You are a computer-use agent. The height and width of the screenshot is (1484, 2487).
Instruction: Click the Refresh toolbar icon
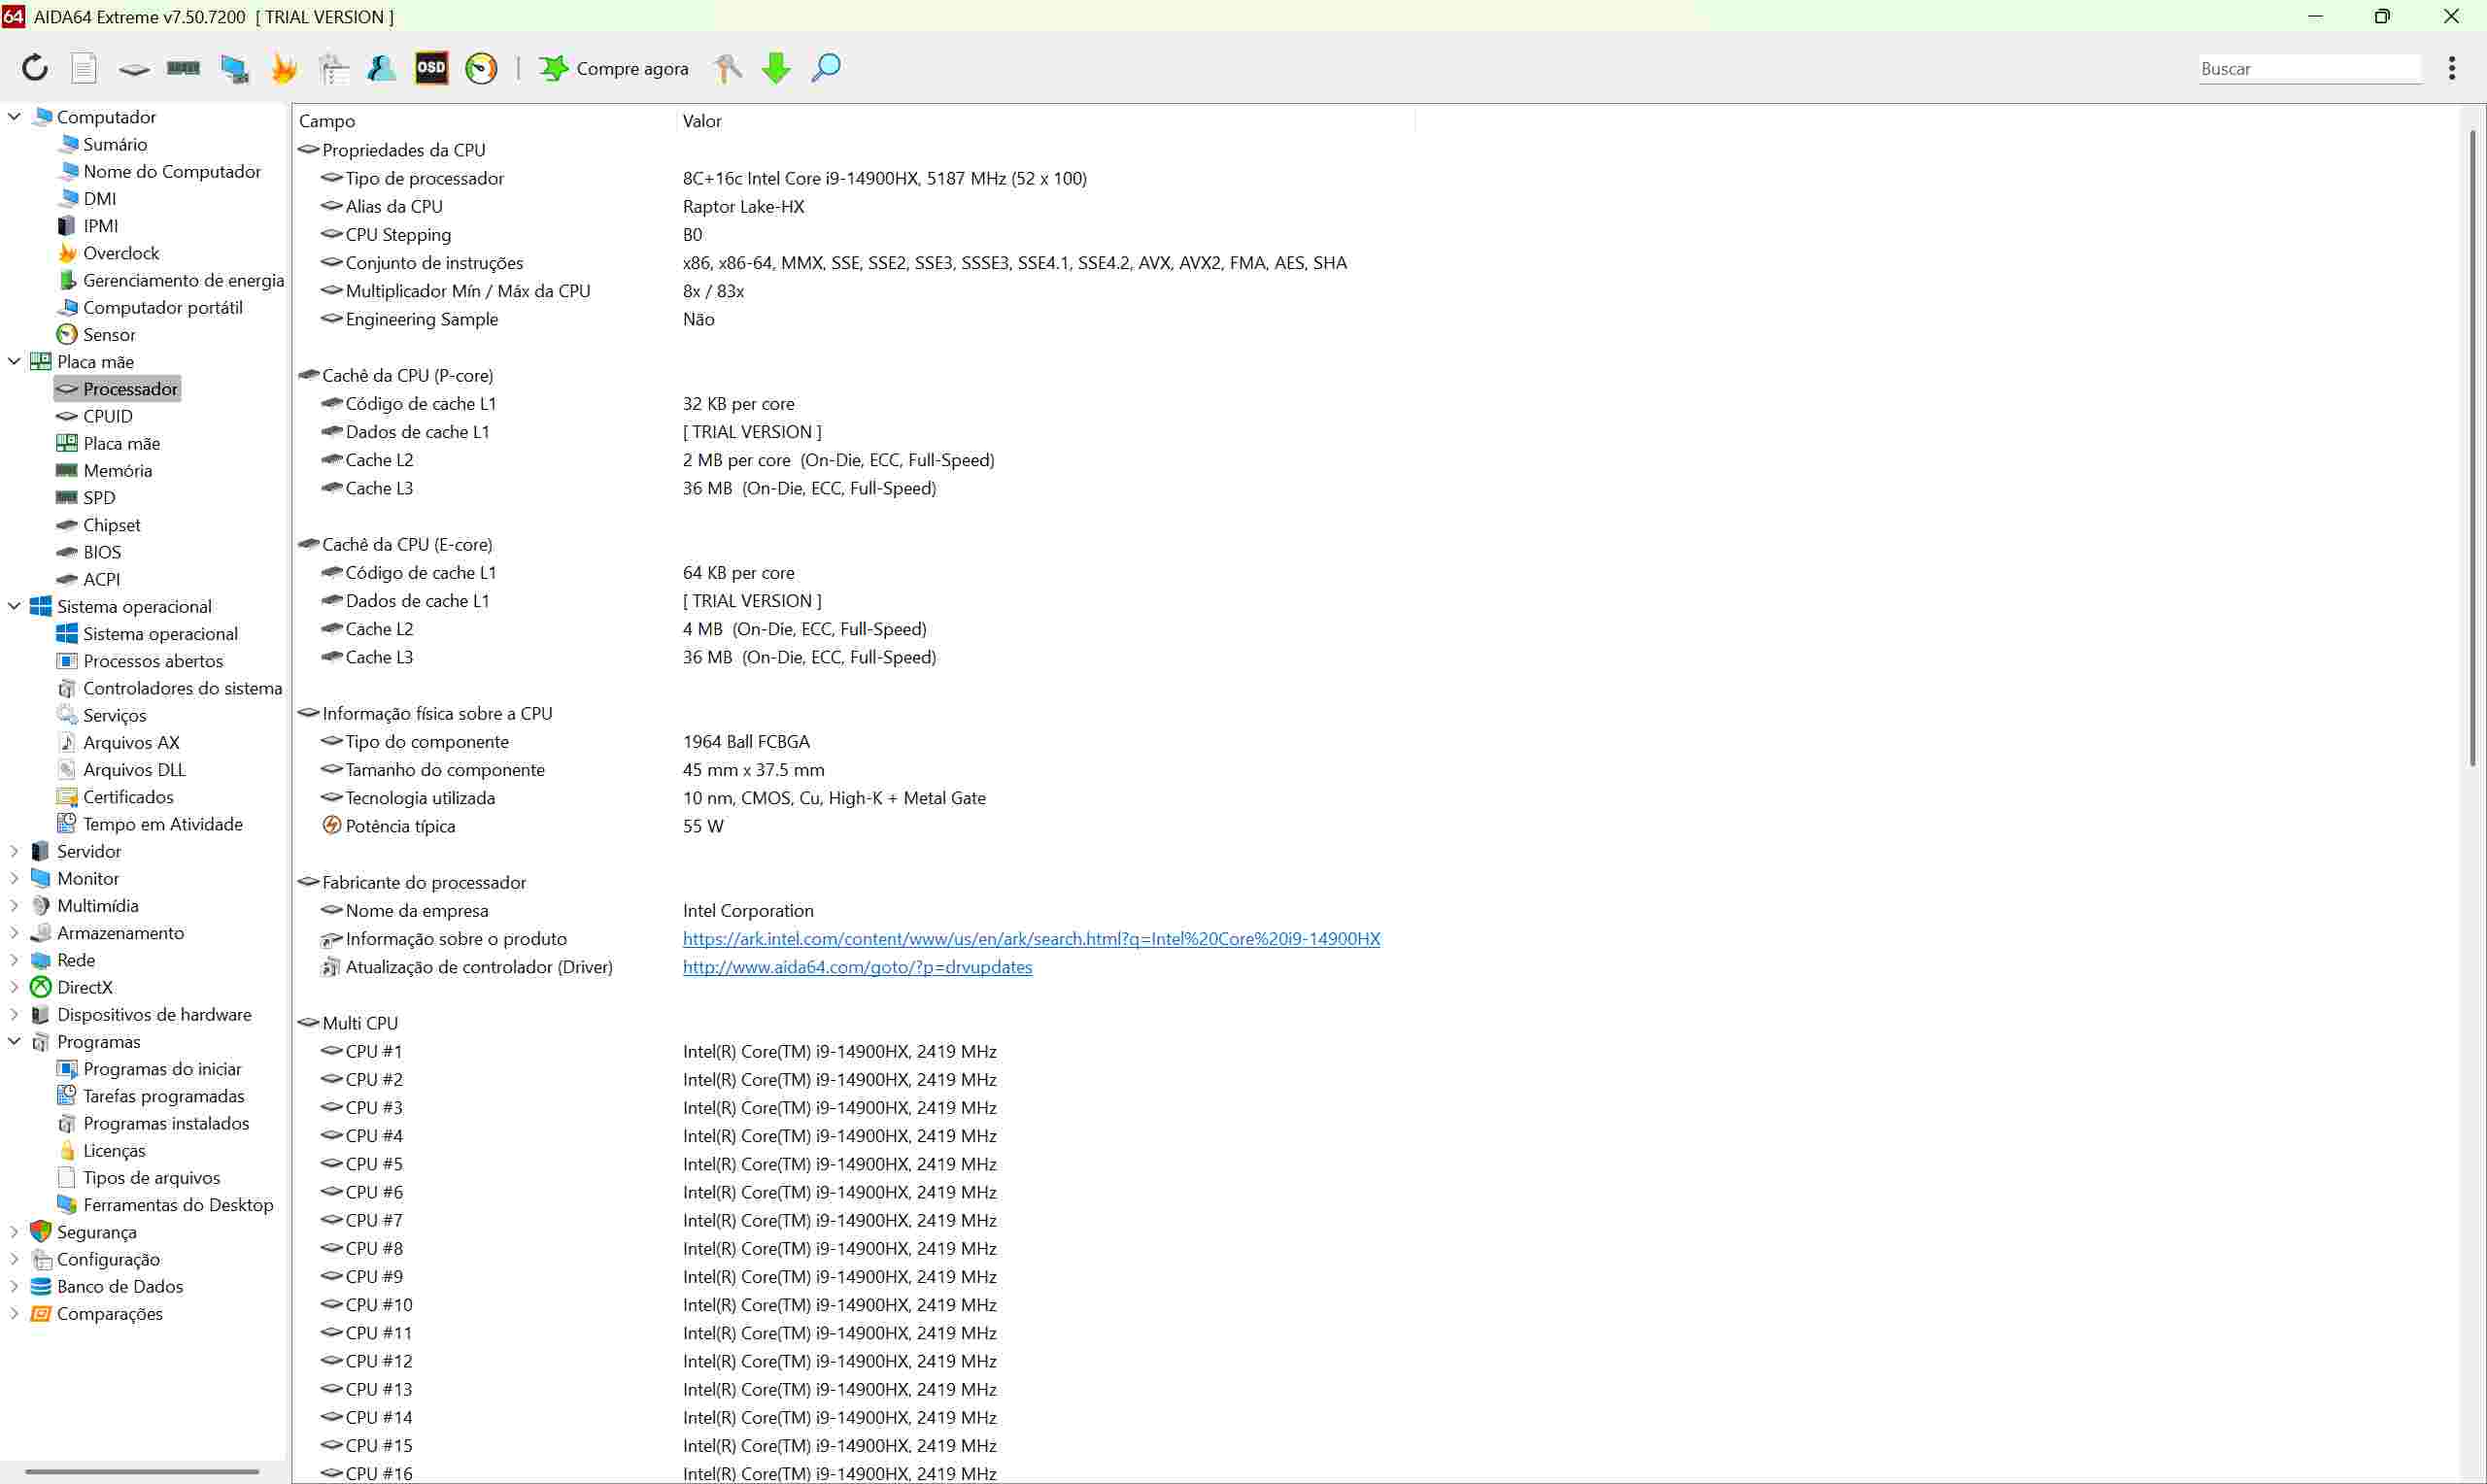tap(35, 68)
